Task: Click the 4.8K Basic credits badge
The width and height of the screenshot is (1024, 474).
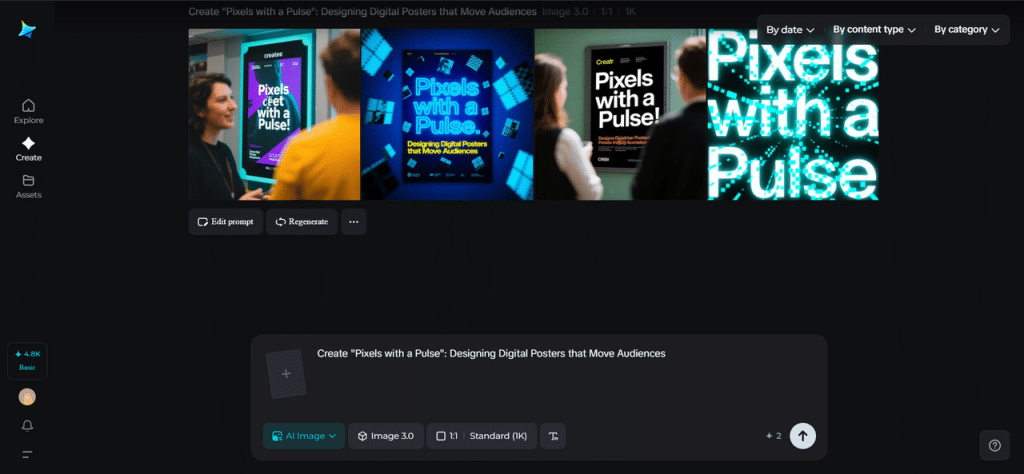Action: tap(27, 360)
